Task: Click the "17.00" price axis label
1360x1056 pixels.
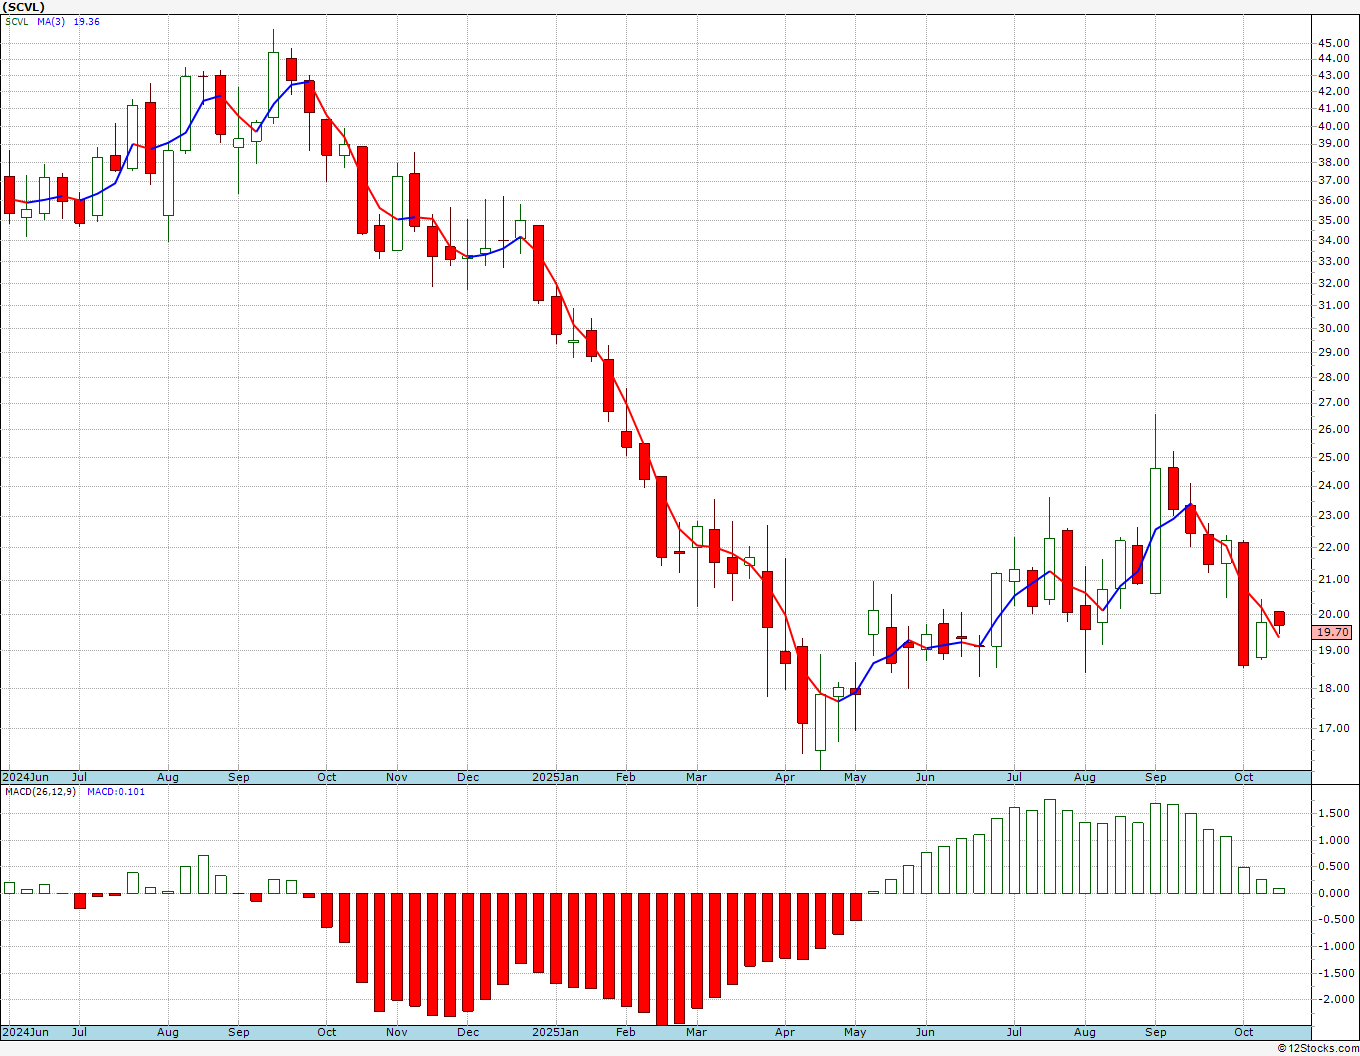Action: click(x=1334, y=728)
